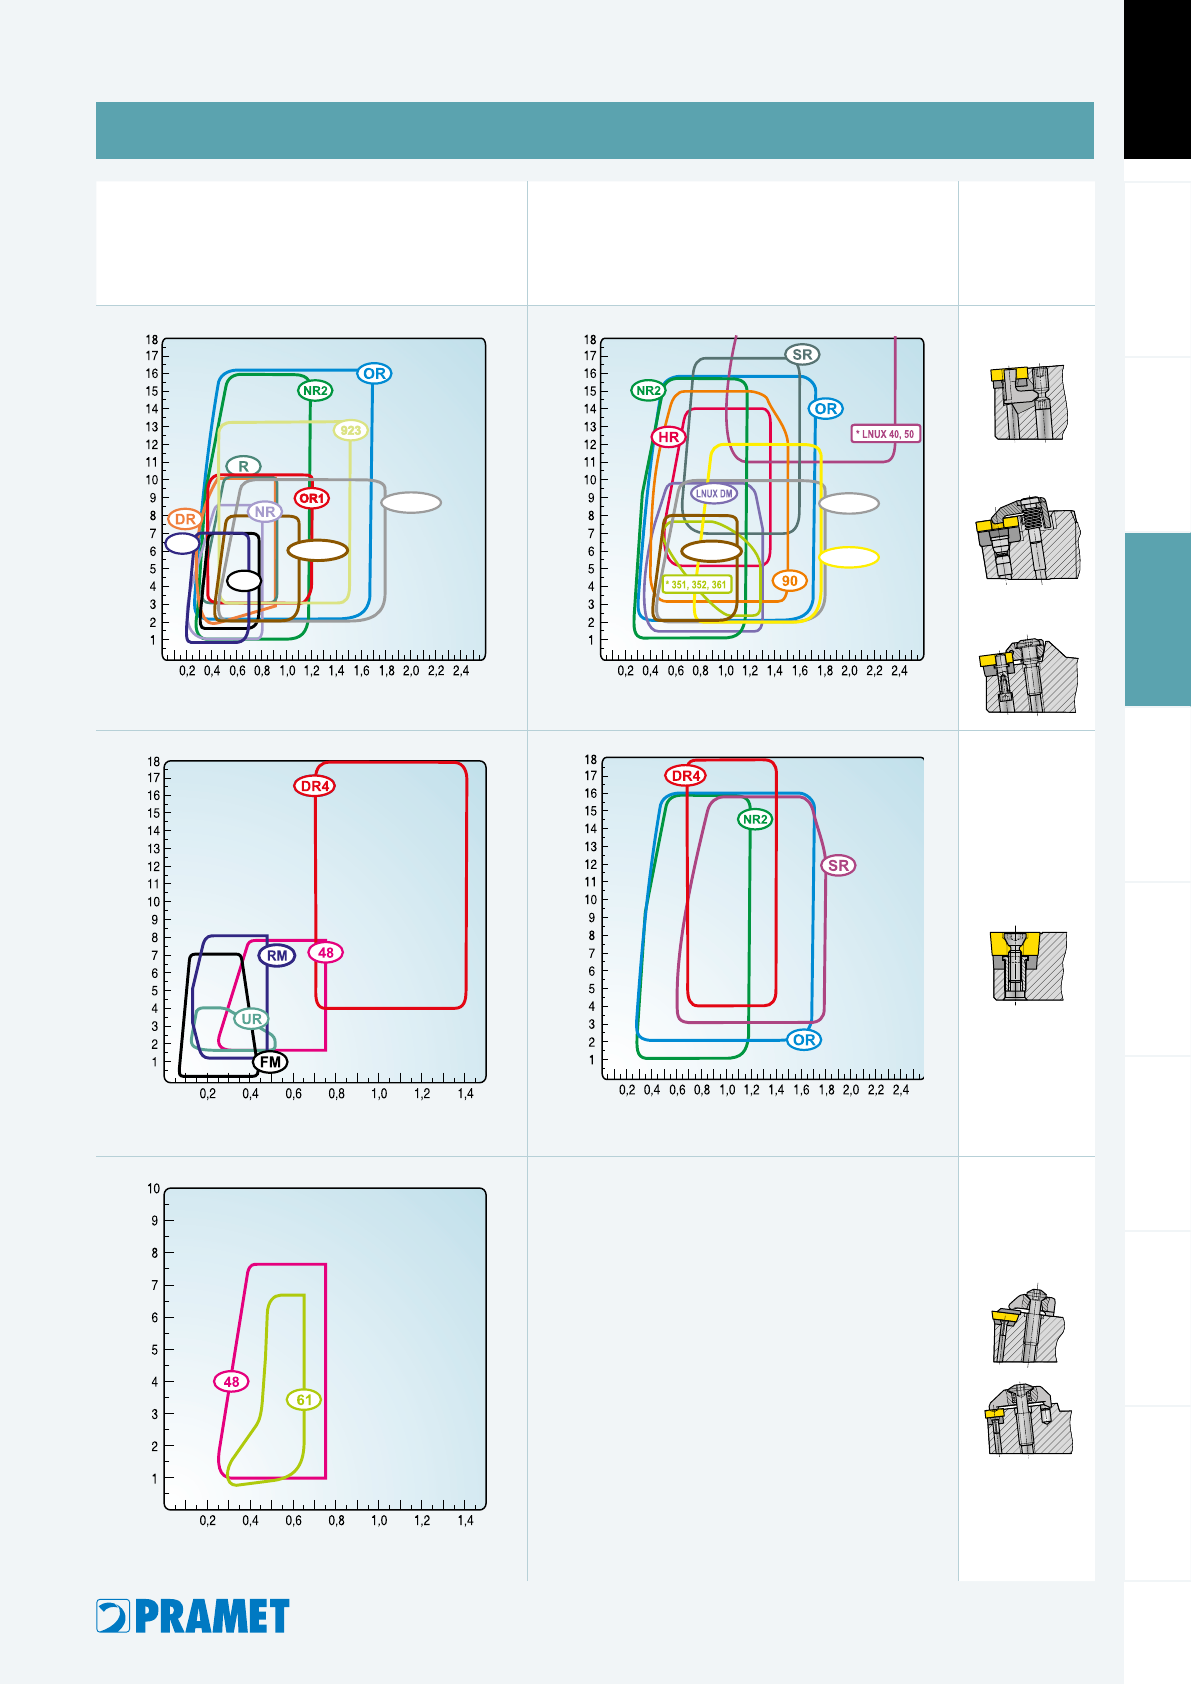
Task: Click the LNUX DM label oval
Action: pos(714,493)
